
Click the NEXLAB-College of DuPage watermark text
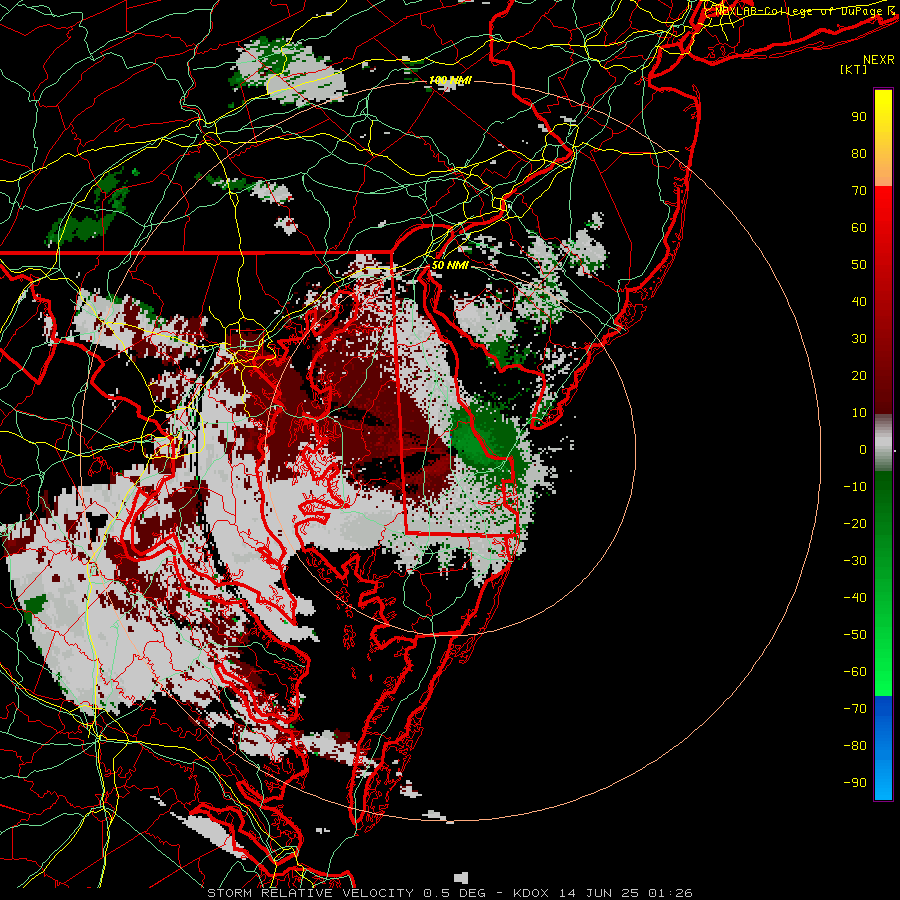coord(804,10)
